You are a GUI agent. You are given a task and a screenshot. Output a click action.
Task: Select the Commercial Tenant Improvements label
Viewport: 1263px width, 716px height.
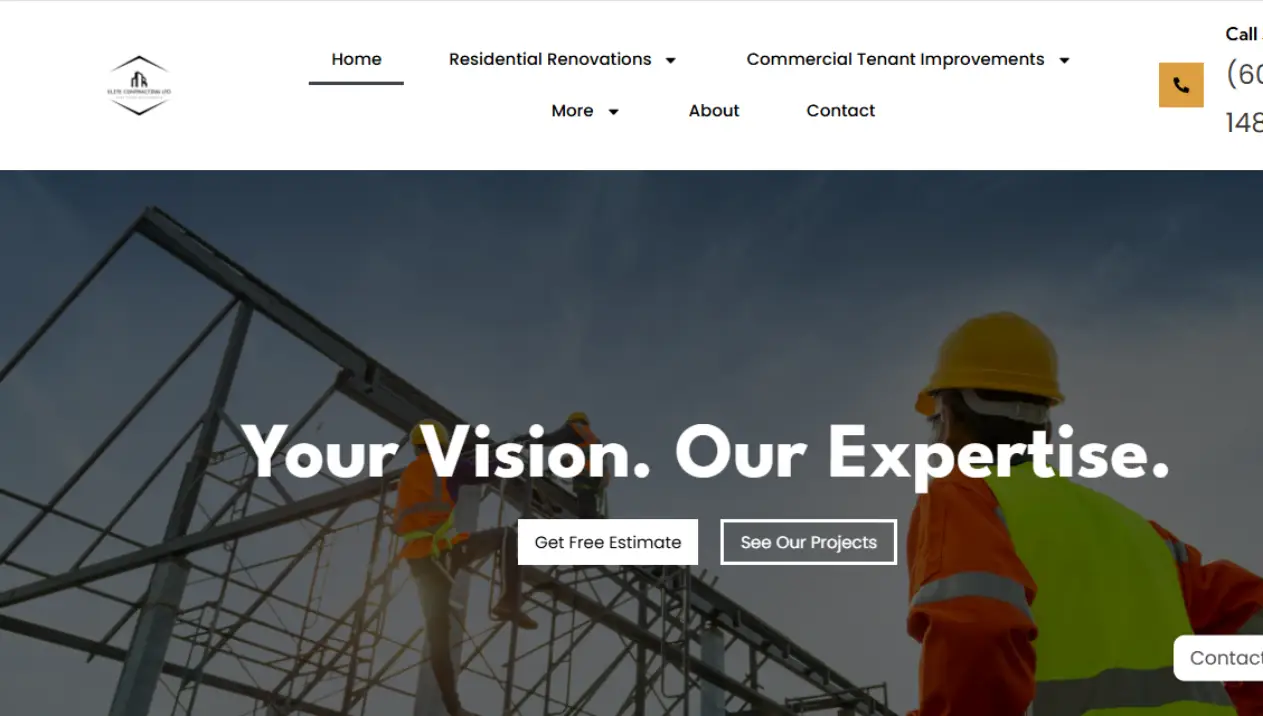pyautogui.click(x=895, y=59)
